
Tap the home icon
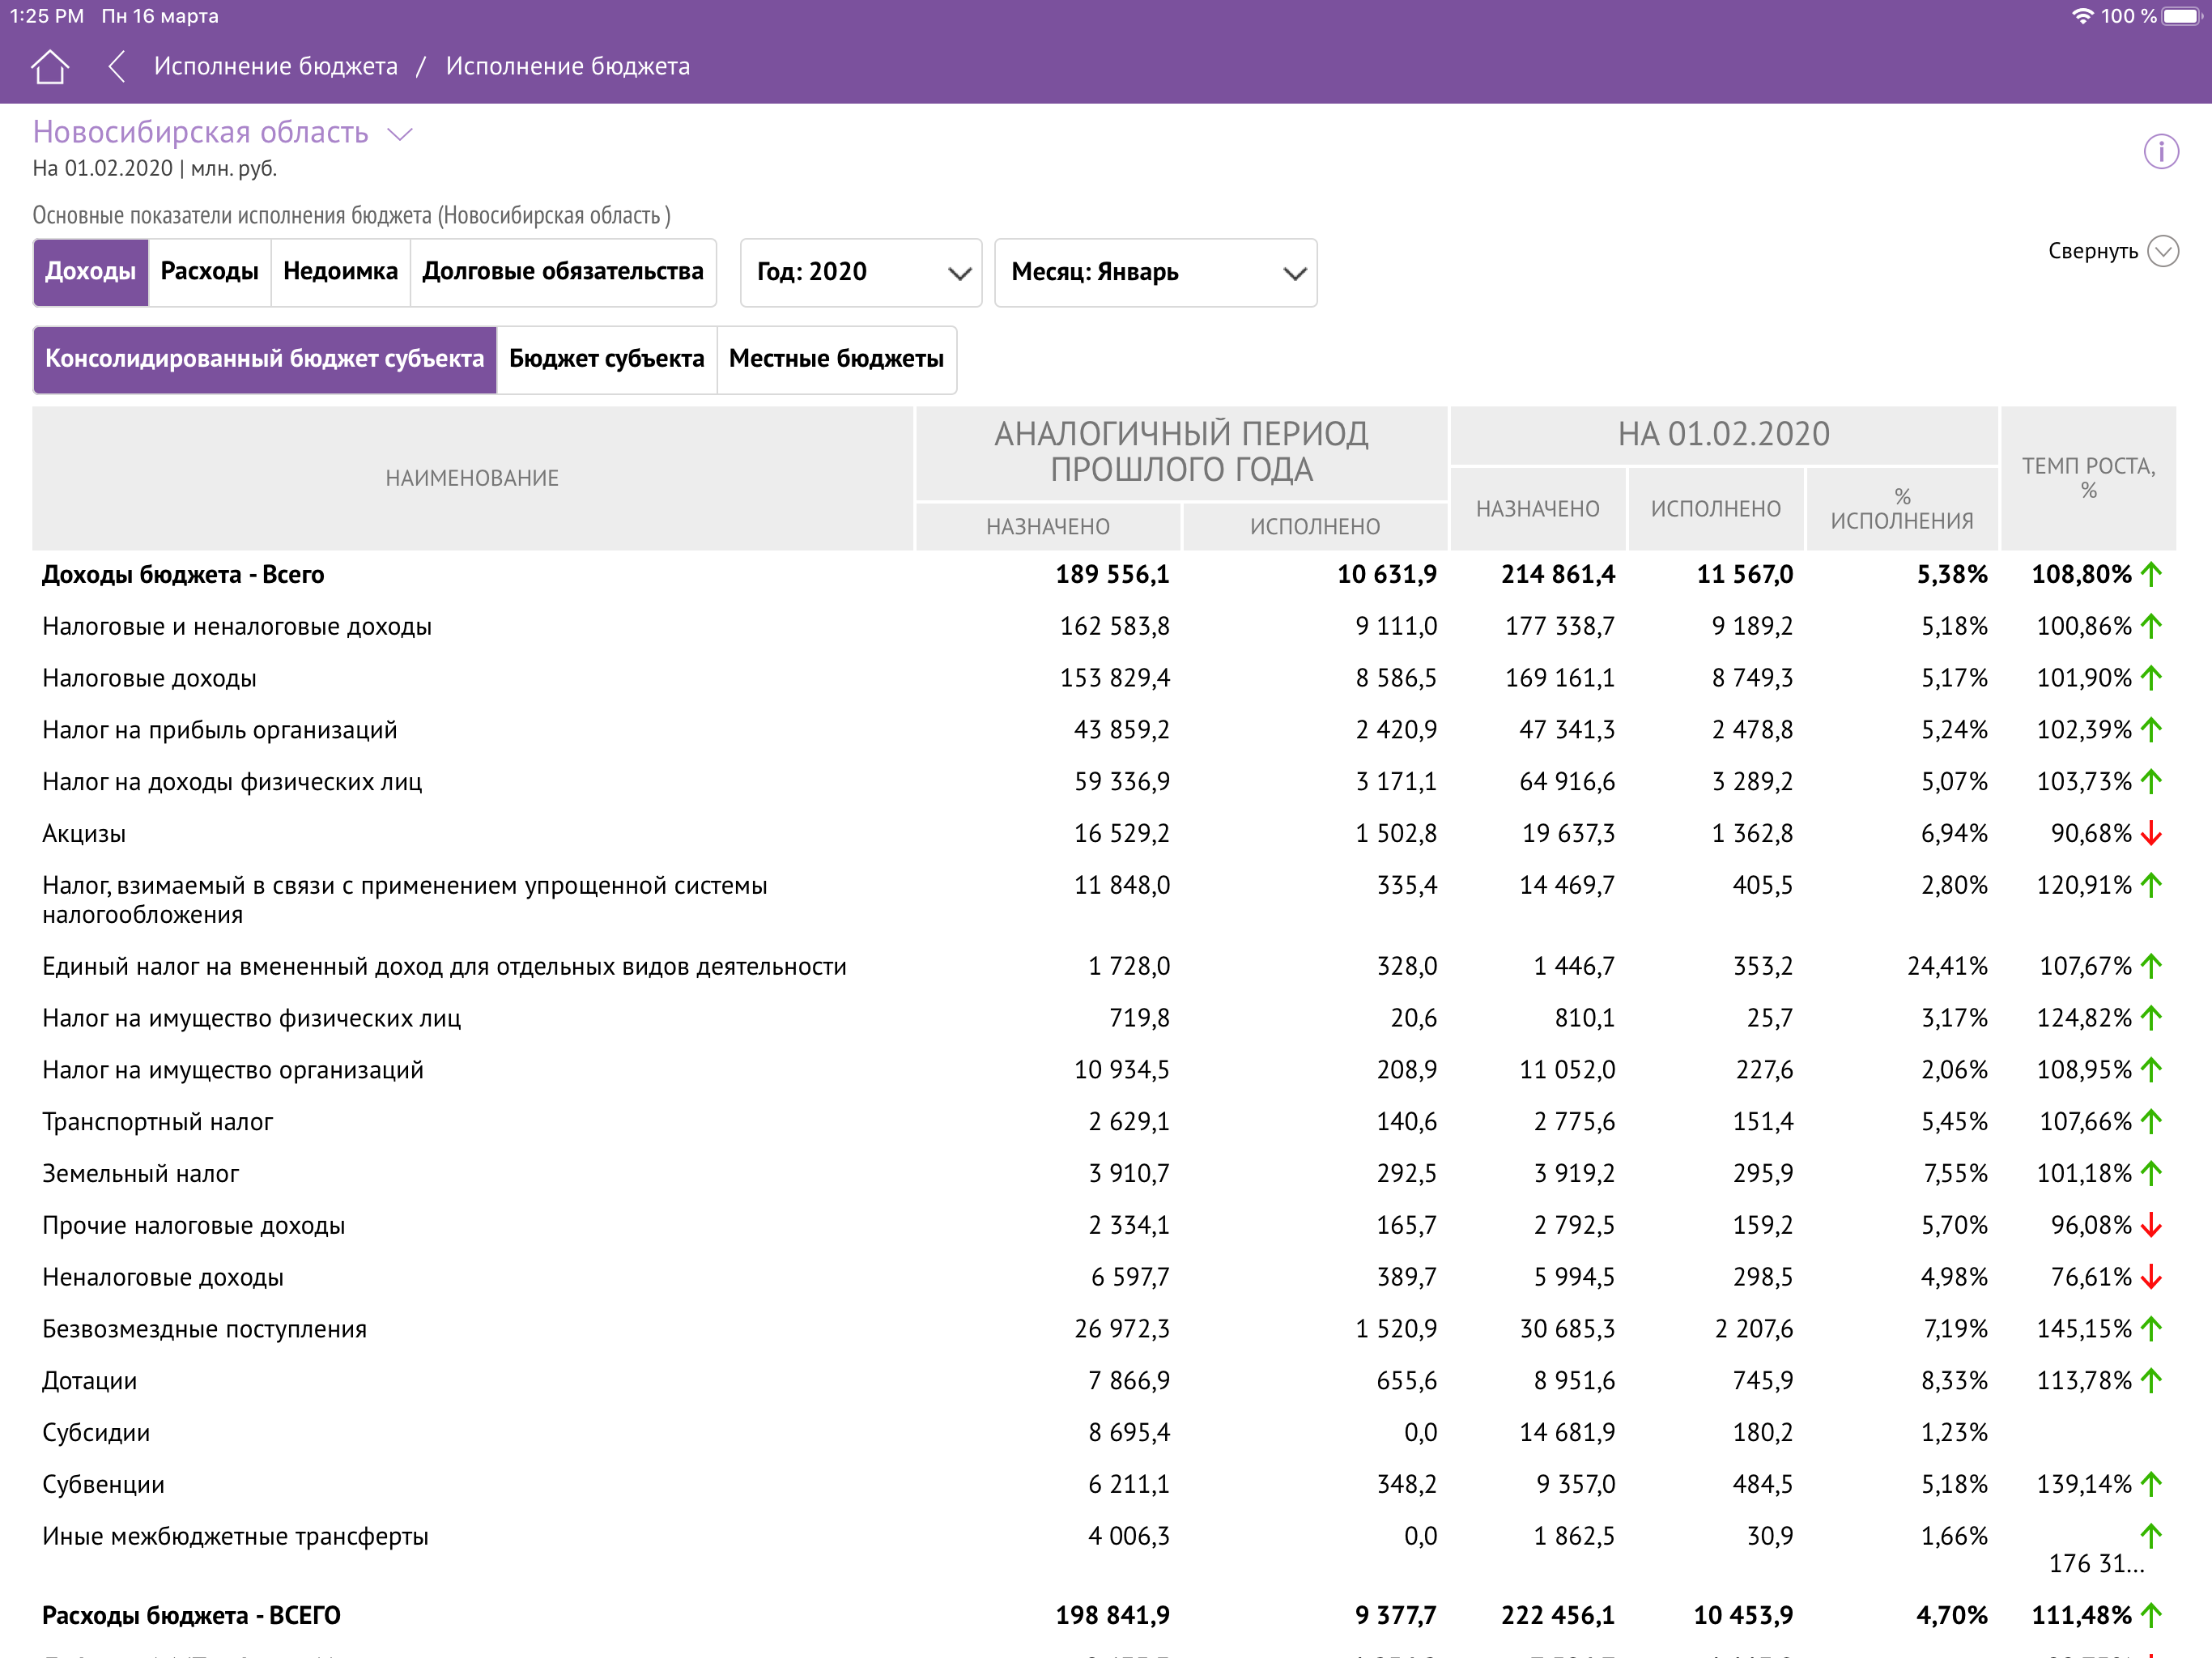point(49,67)
